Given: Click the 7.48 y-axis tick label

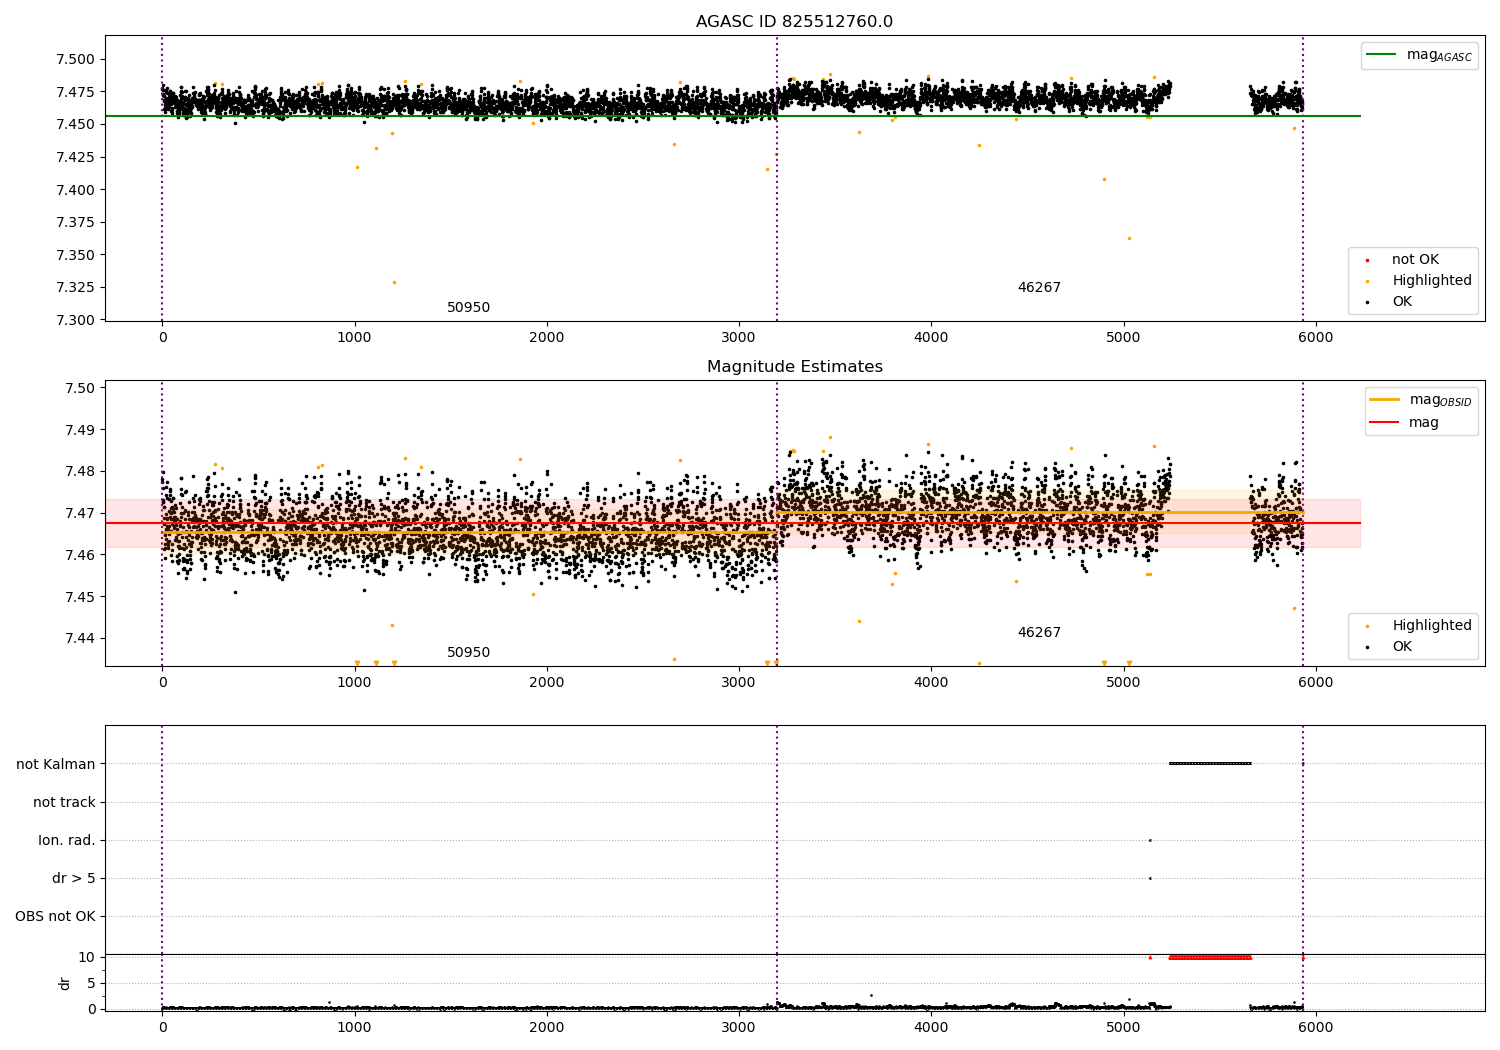Looking at the screenshot, I should click(x=79, y=471).
